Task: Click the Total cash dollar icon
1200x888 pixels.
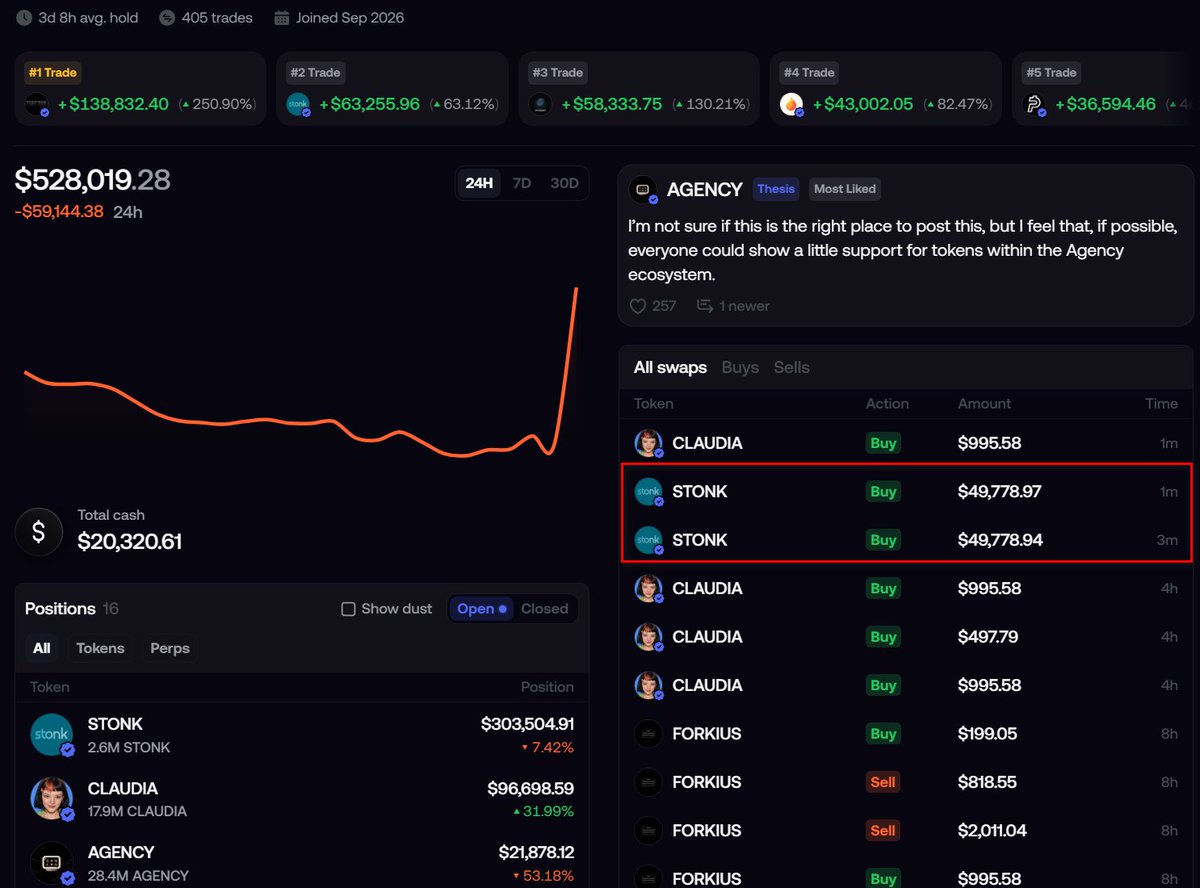Action: [39, 533]
